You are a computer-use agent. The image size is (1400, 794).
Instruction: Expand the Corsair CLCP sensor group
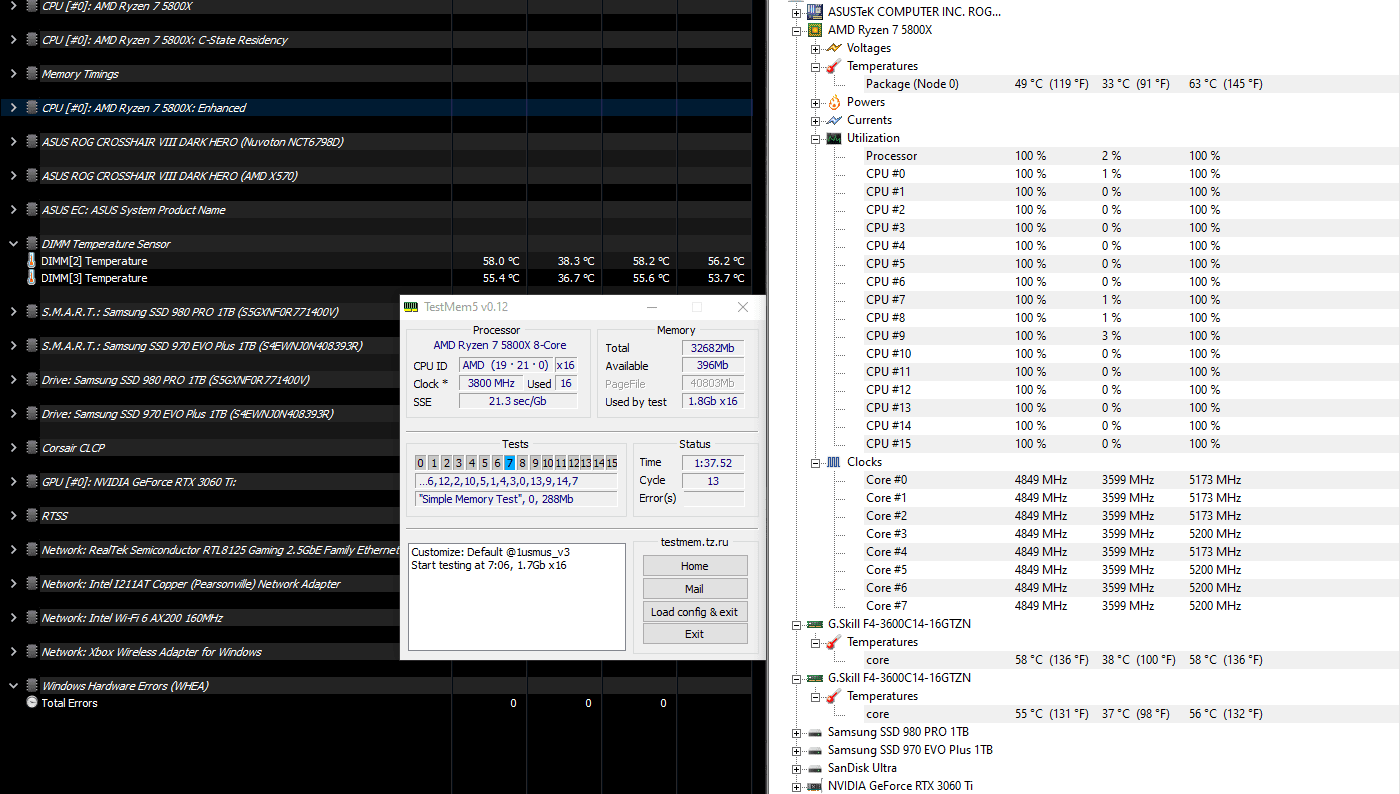[12, 448]
